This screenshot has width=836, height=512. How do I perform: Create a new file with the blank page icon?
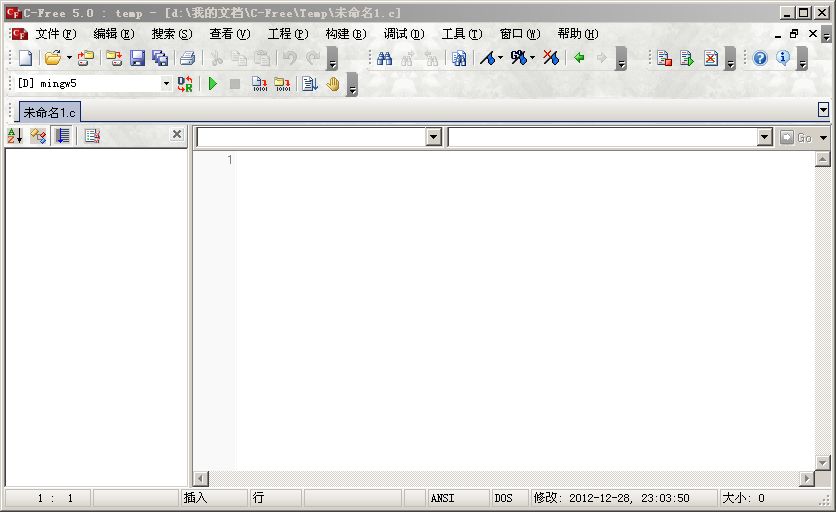(x=25, y=58)
